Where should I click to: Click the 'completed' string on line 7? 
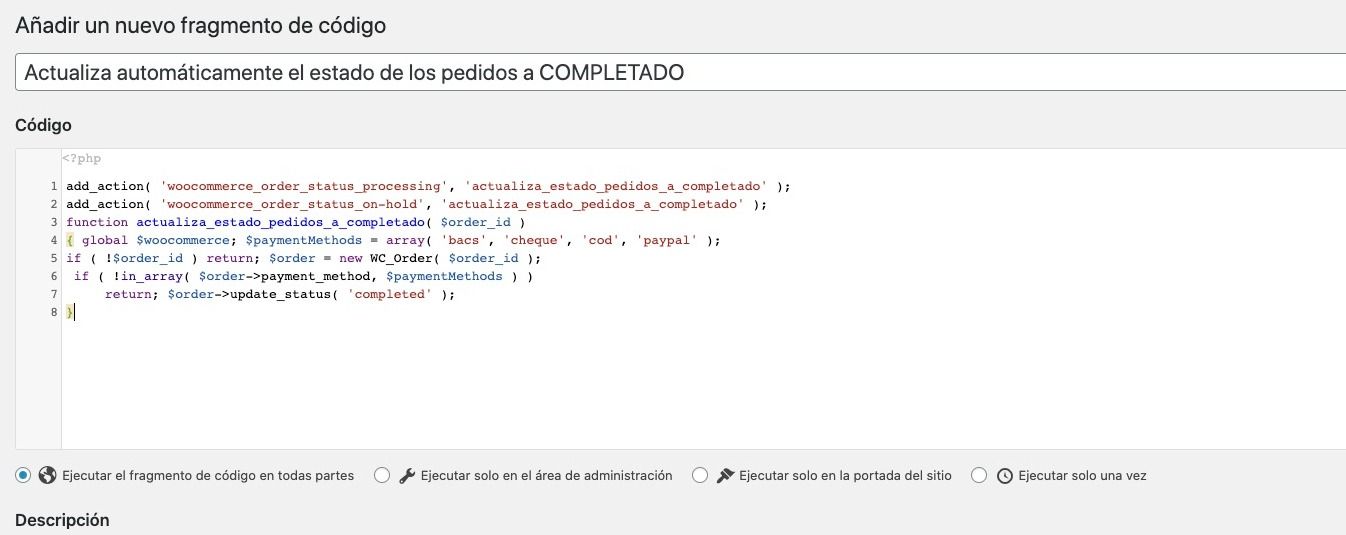click(x=390, y=294)
